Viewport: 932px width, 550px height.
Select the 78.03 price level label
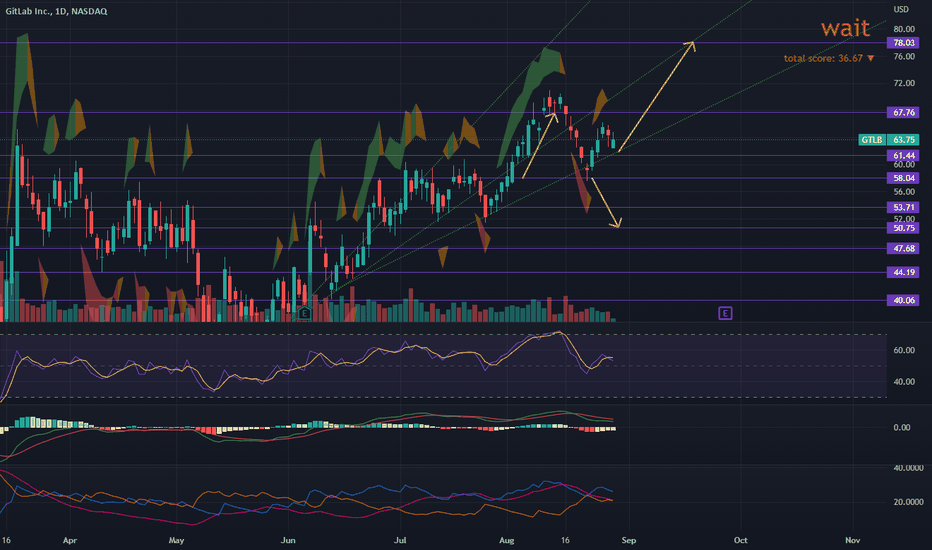pos(903,43)
